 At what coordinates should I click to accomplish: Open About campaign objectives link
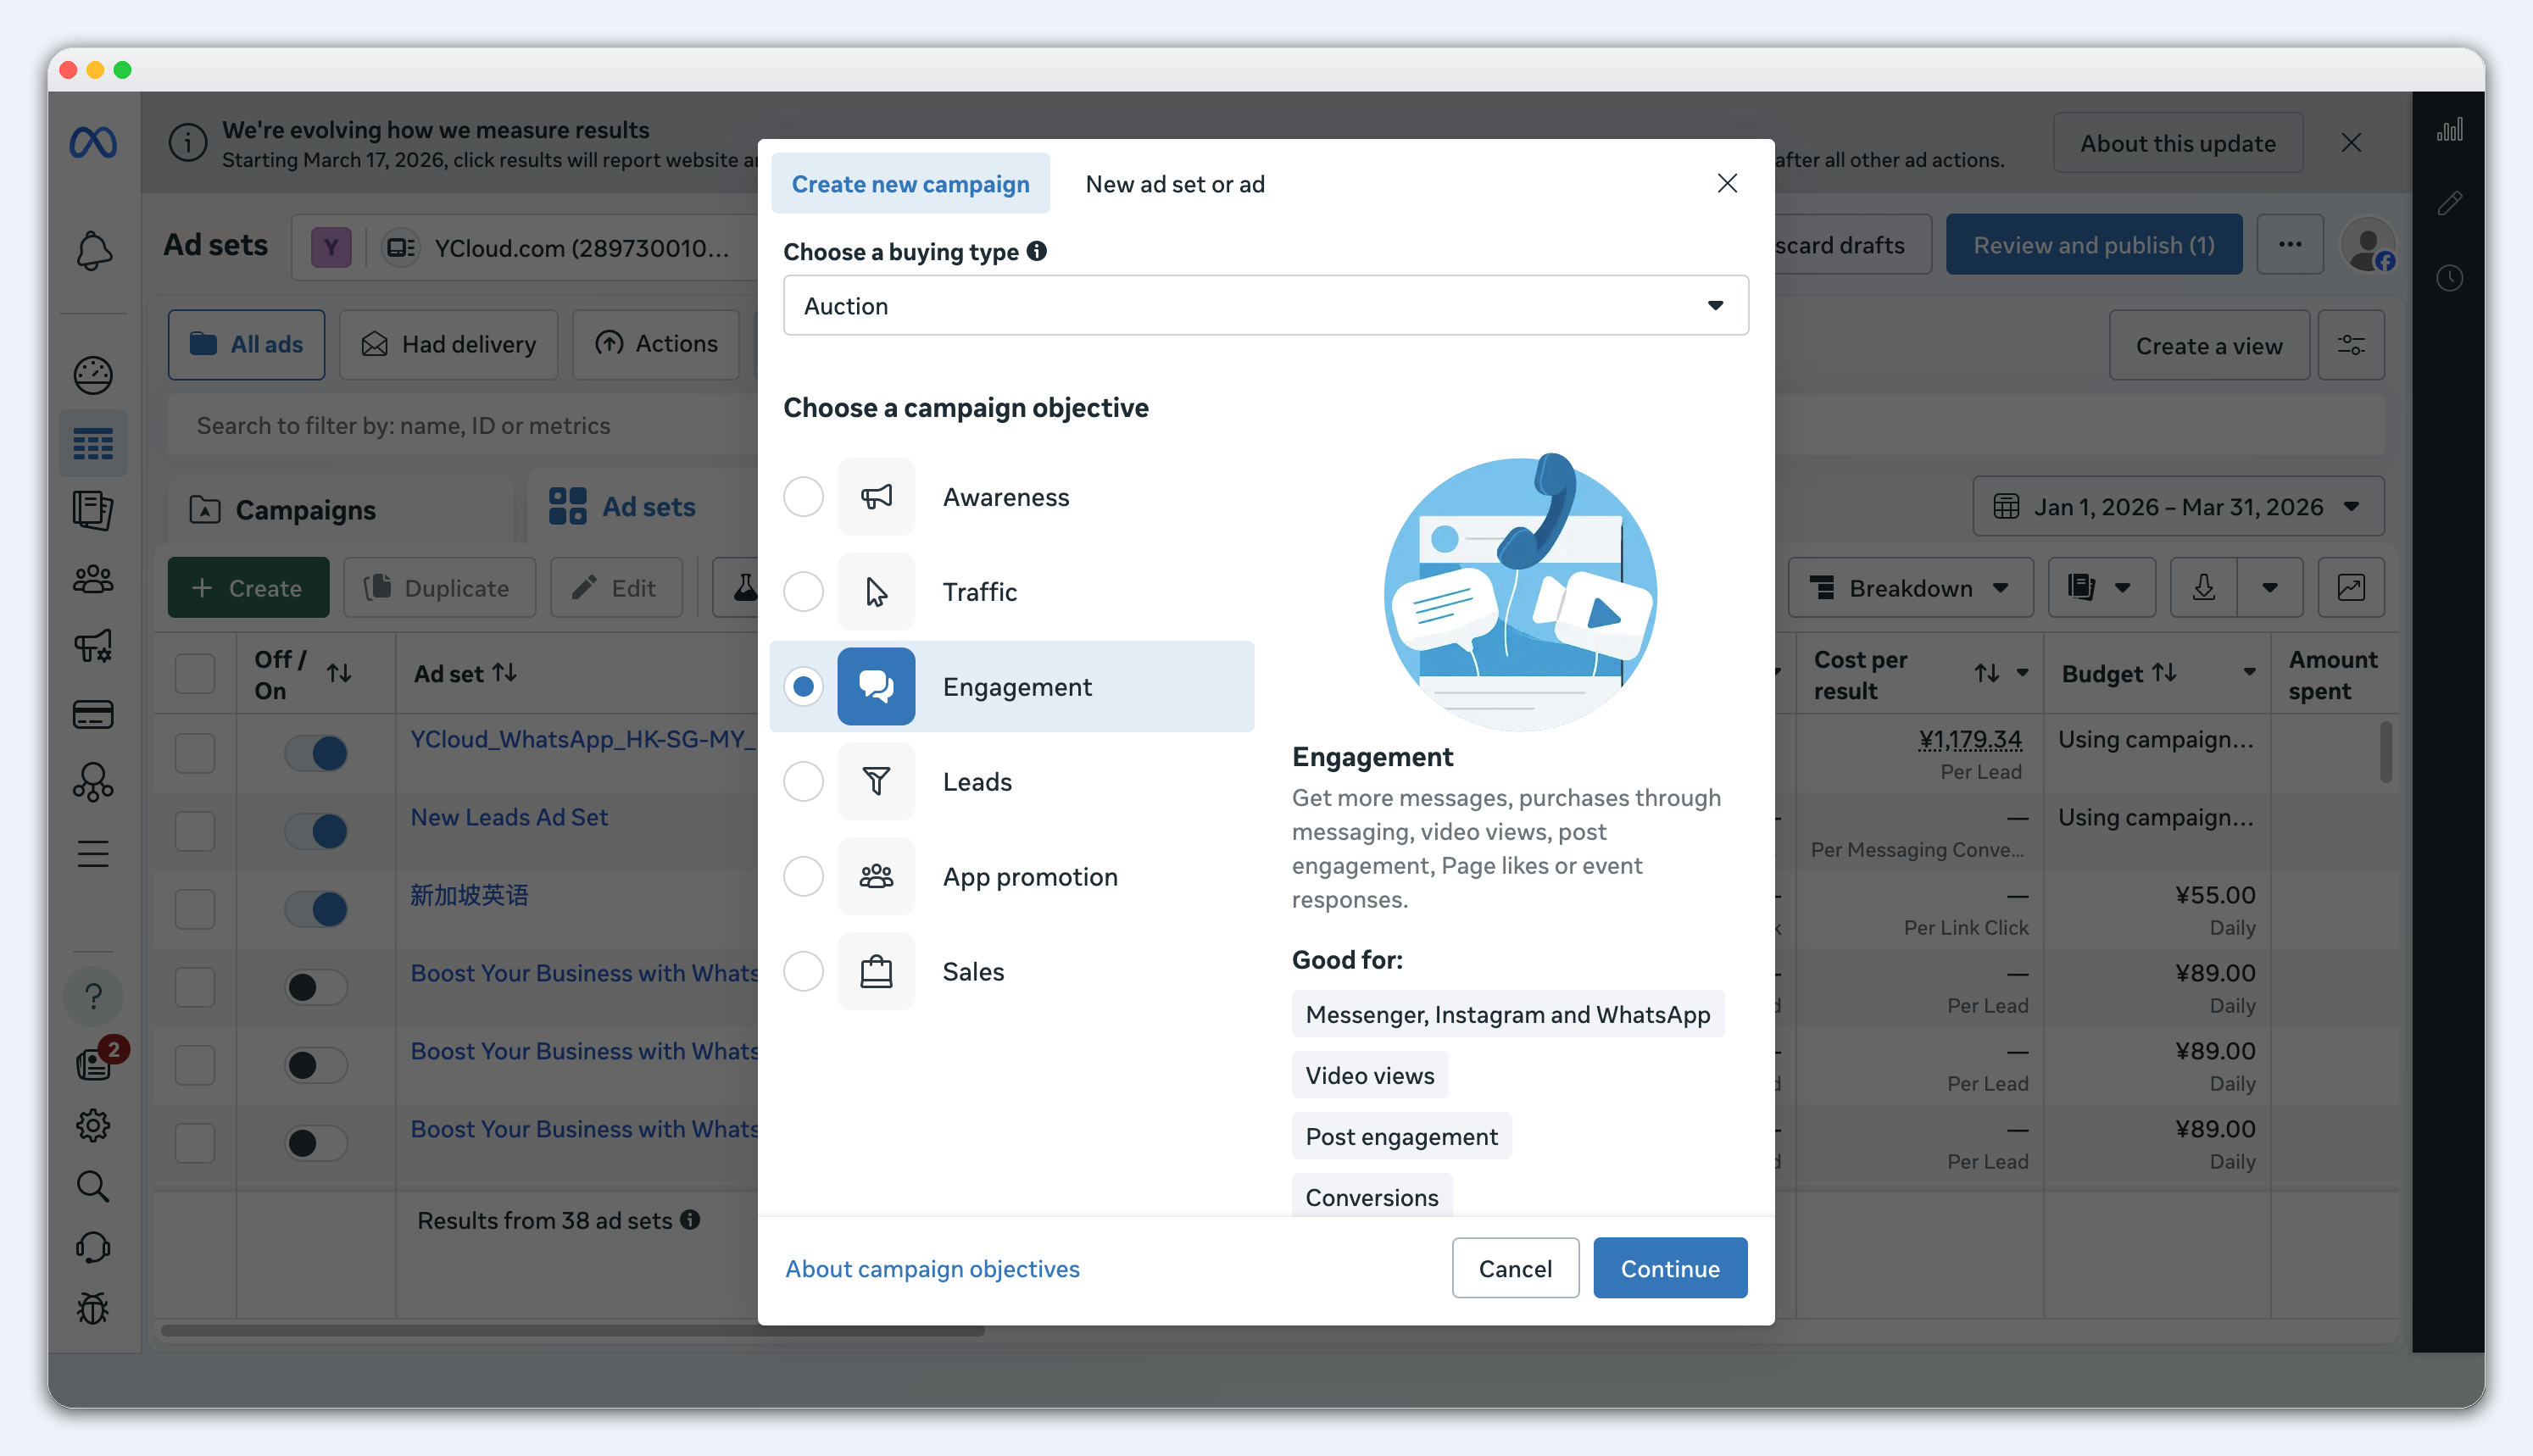[x=932, y=1268]
